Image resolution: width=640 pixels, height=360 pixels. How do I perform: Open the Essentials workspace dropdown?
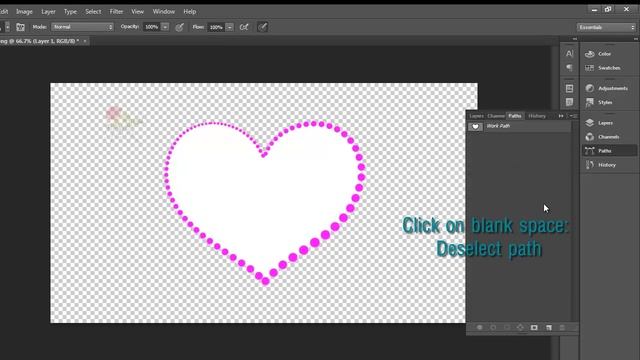tap(606, 27)
